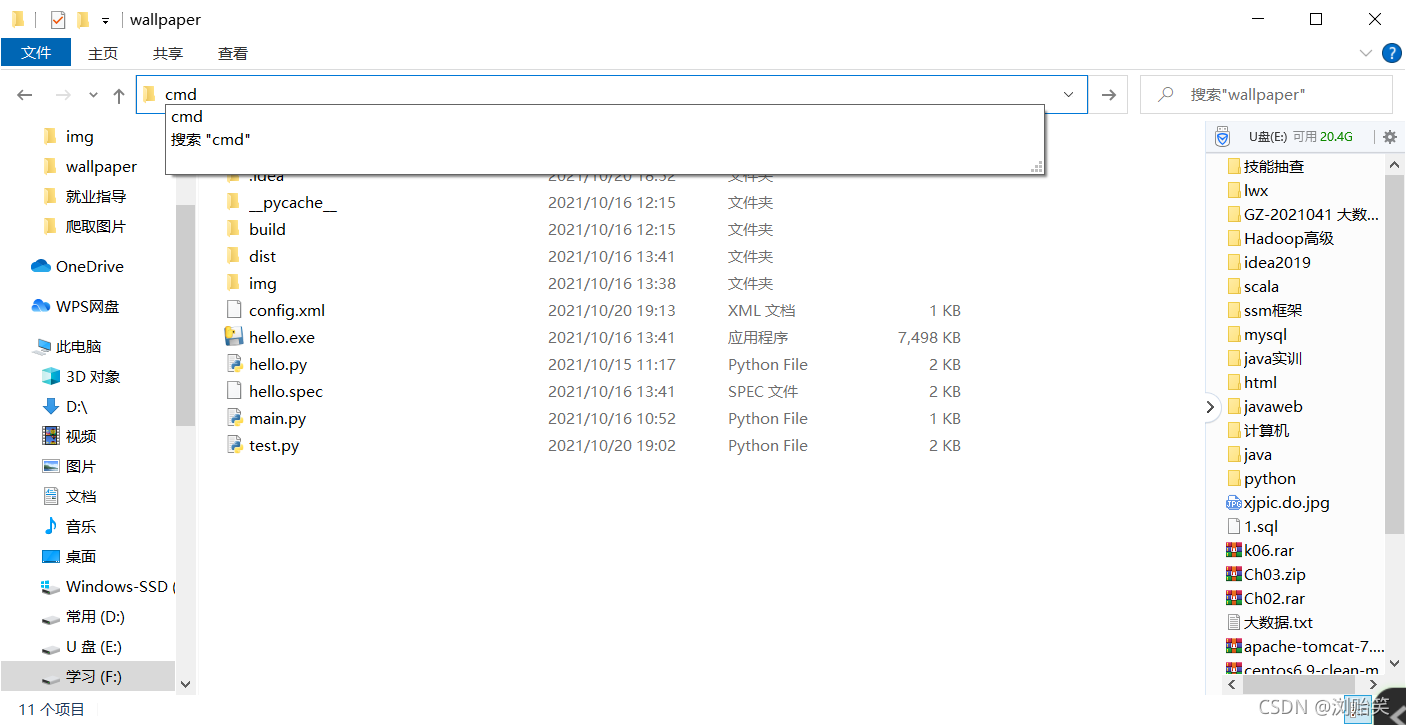Image resolution: width=1406 pixels, height=725 pixels.
Task: Select 此电脑 in the navigation pane
Action: tap(79, 346)
